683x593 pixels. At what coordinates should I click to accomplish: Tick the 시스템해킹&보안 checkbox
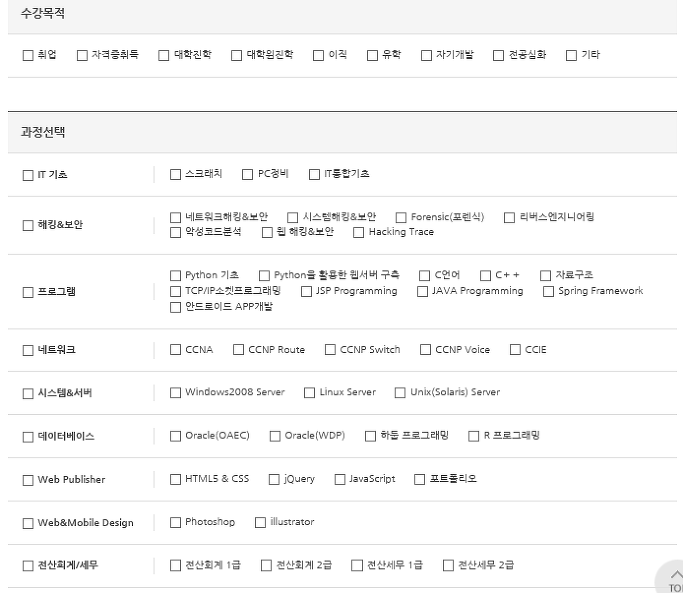[x=293, y=217]
